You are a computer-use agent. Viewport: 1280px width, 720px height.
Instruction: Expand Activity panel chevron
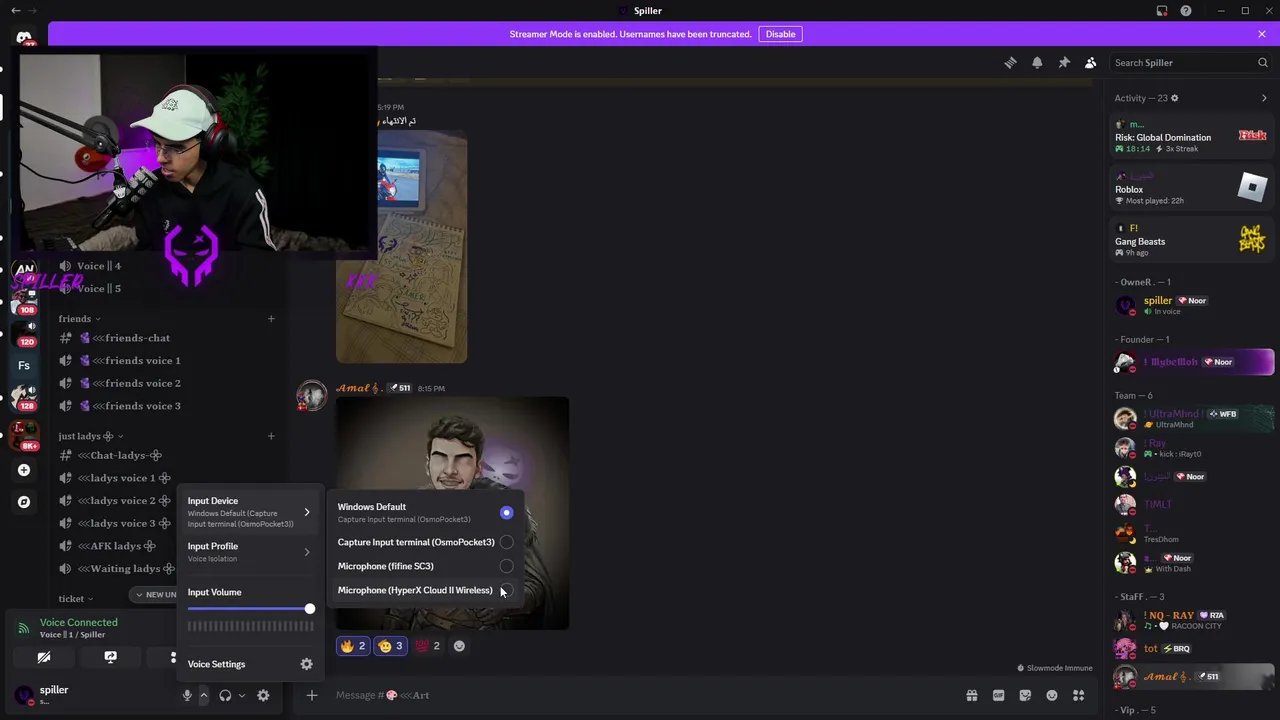tap(1264, 98)
